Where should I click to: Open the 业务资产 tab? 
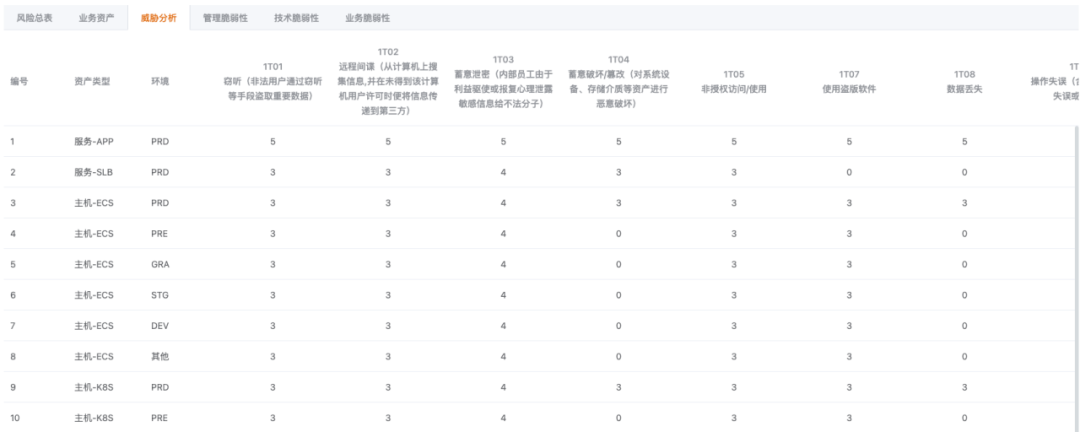coord(96,19)
